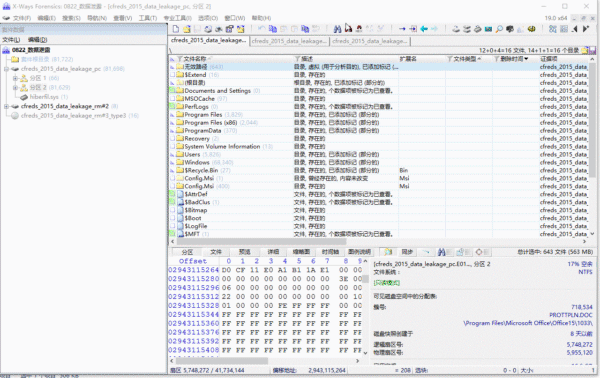This screenshot has width=600, height=378.
Task: Tick the checkbox for $LogFile row
Action: [173, 226]
